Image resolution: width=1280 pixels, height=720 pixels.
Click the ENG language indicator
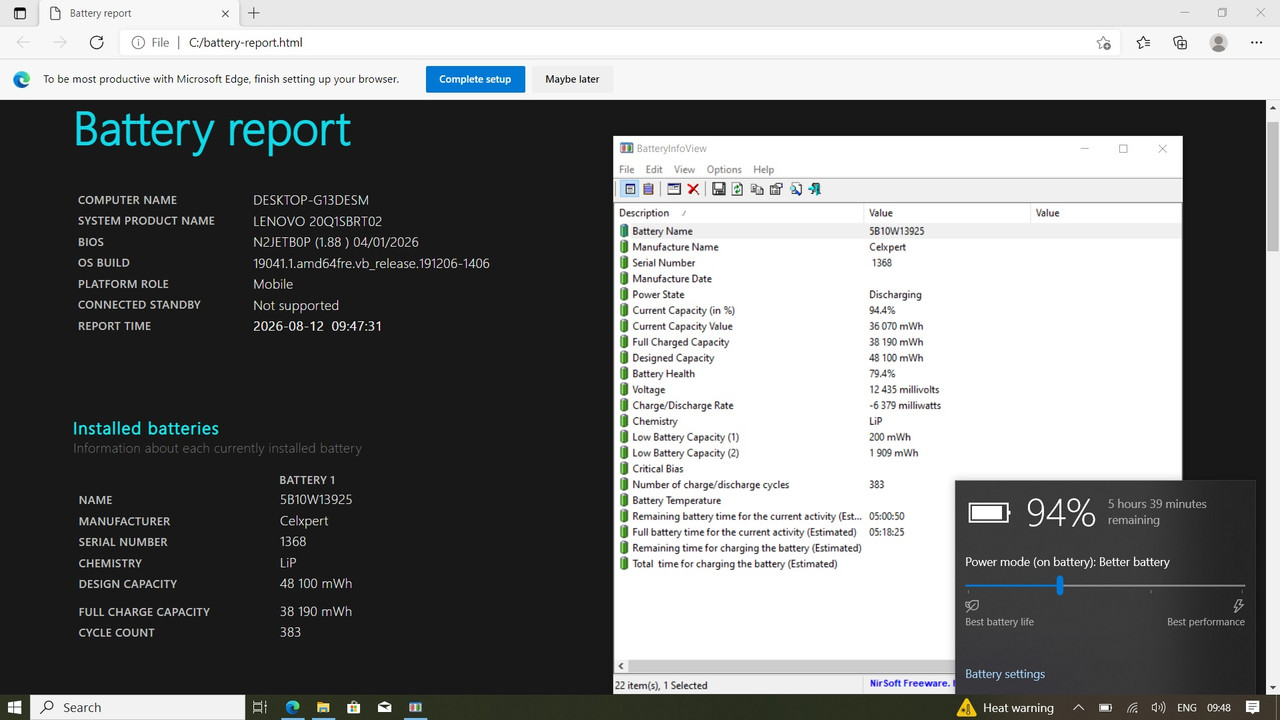pyautogui.click(x=1187, y=707)
